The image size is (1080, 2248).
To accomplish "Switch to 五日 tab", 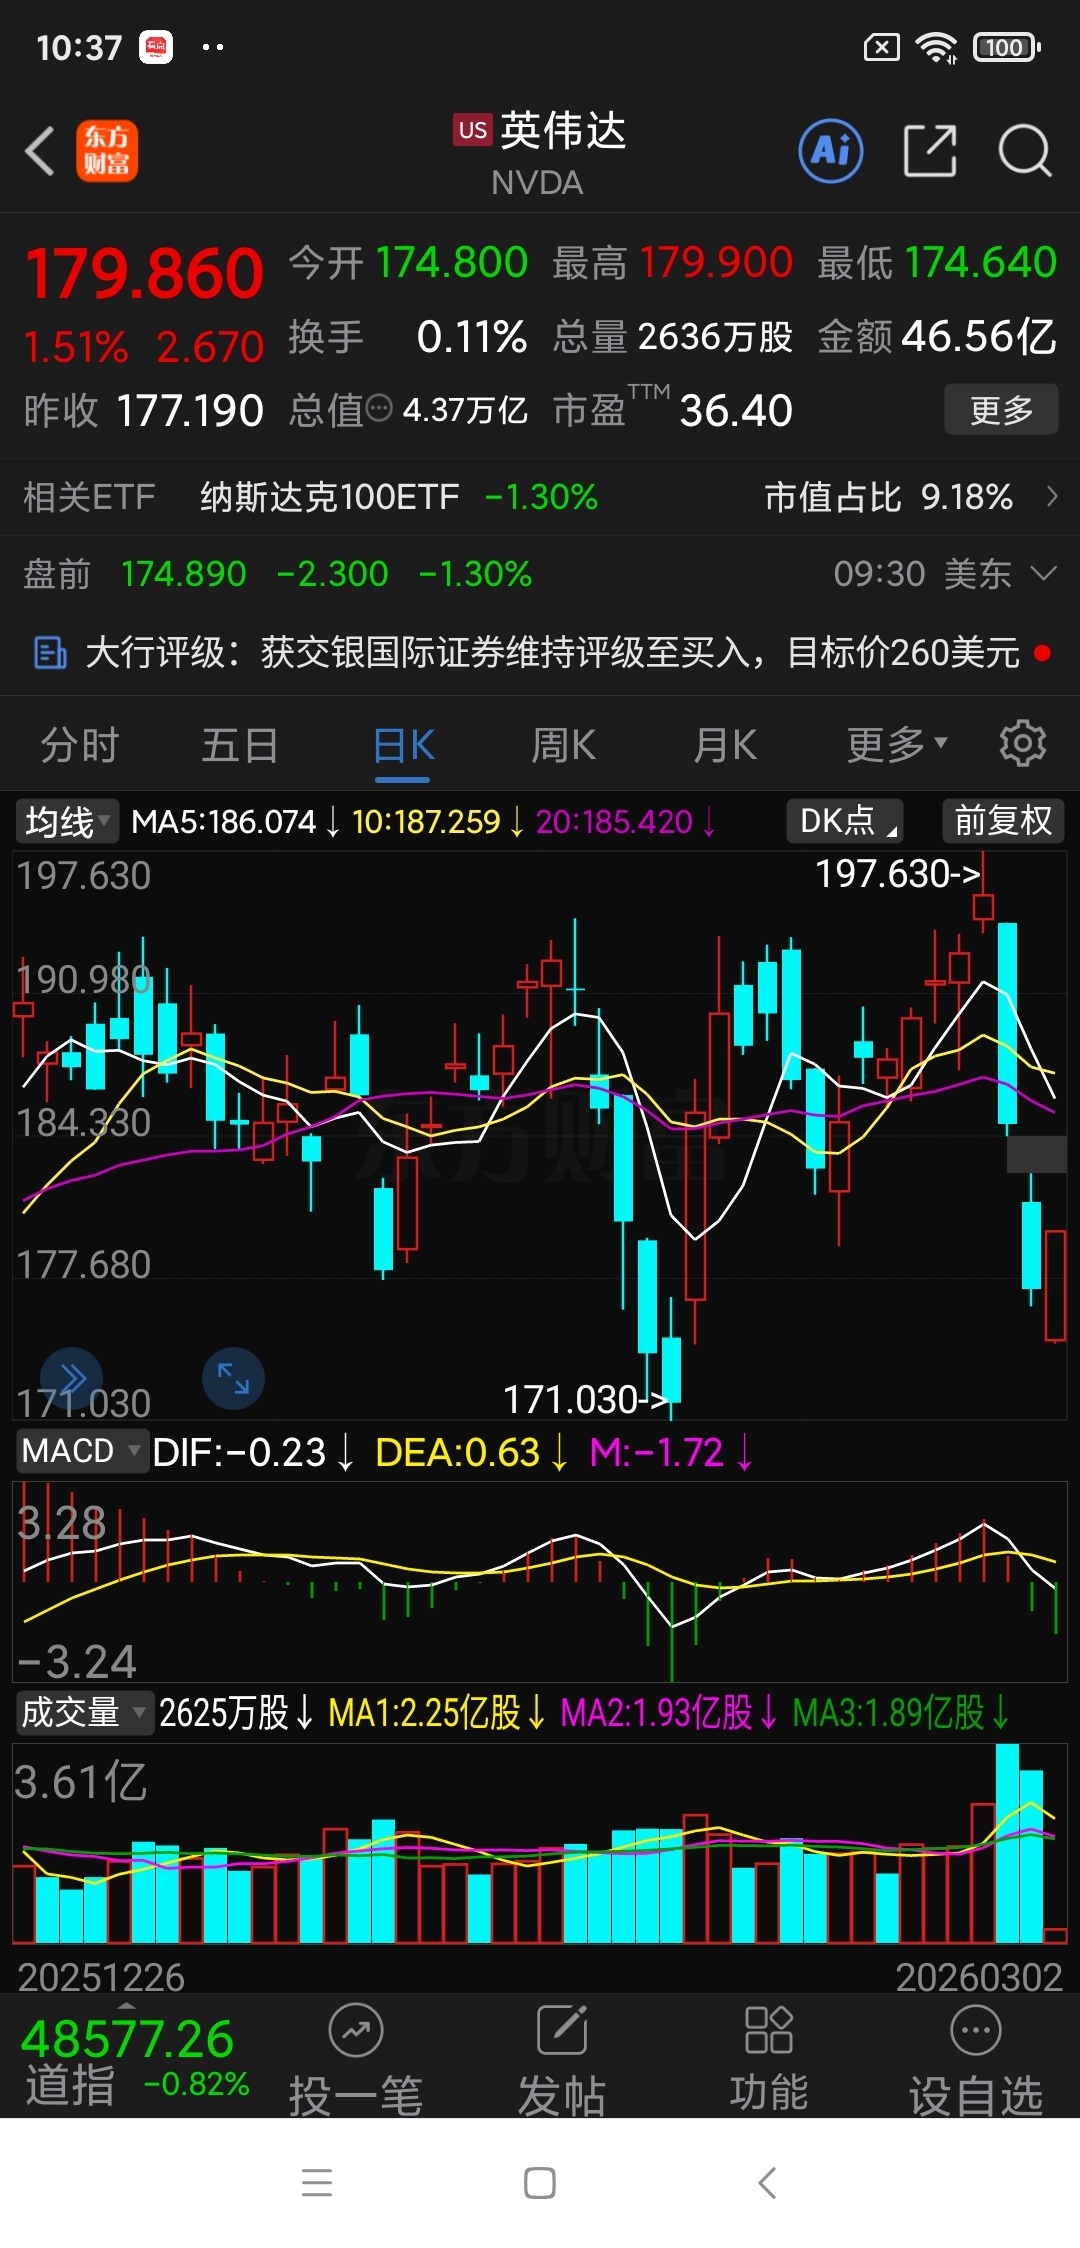I will (240, 745).
